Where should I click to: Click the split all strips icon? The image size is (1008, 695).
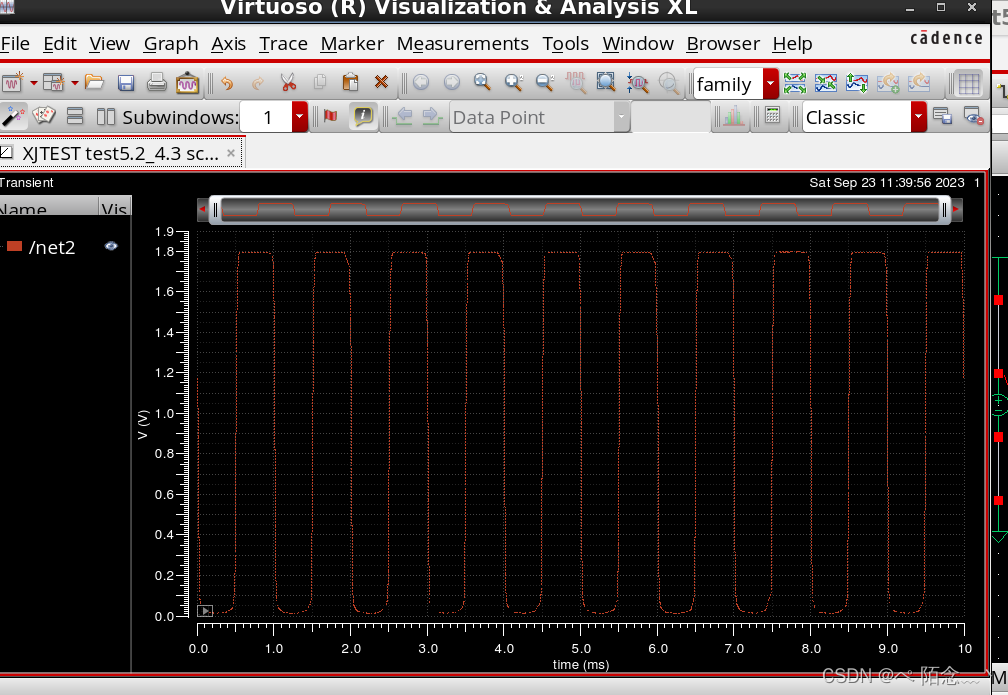pos(795,83)
